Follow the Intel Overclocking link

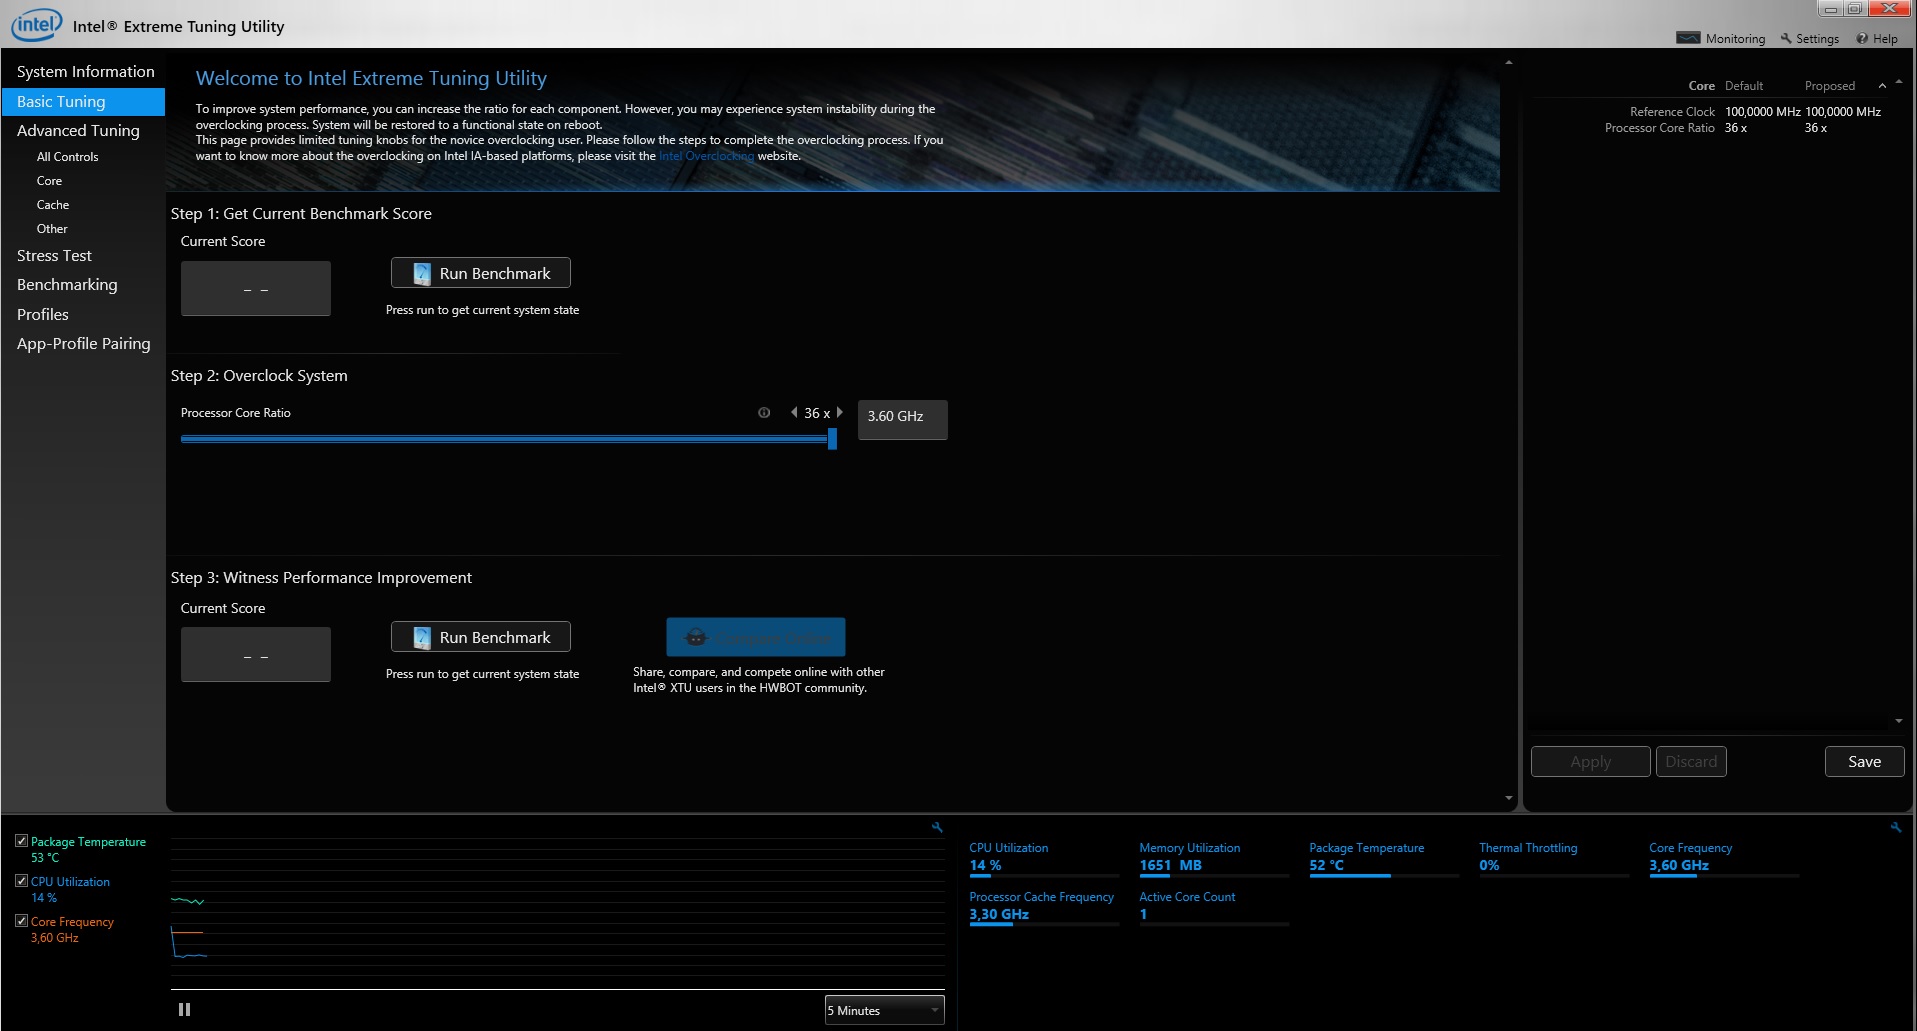706,156
